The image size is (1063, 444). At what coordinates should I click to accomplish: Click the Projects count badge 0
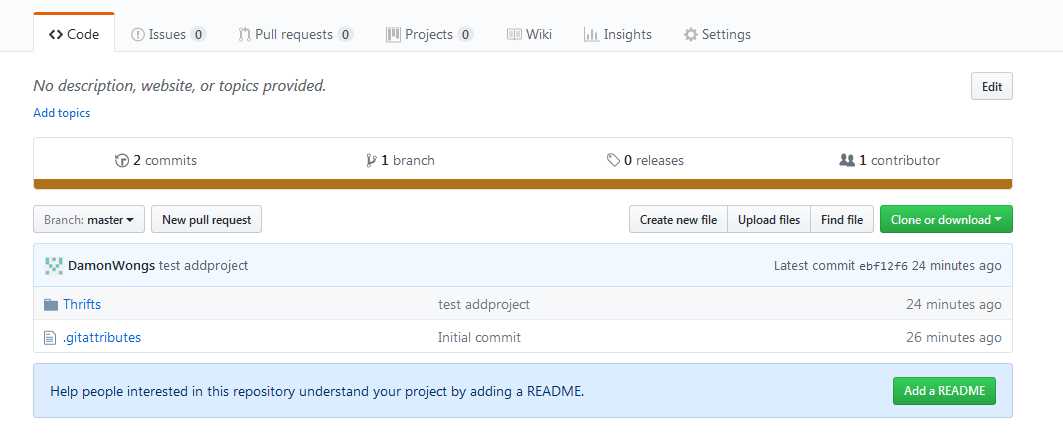point(465,35)
